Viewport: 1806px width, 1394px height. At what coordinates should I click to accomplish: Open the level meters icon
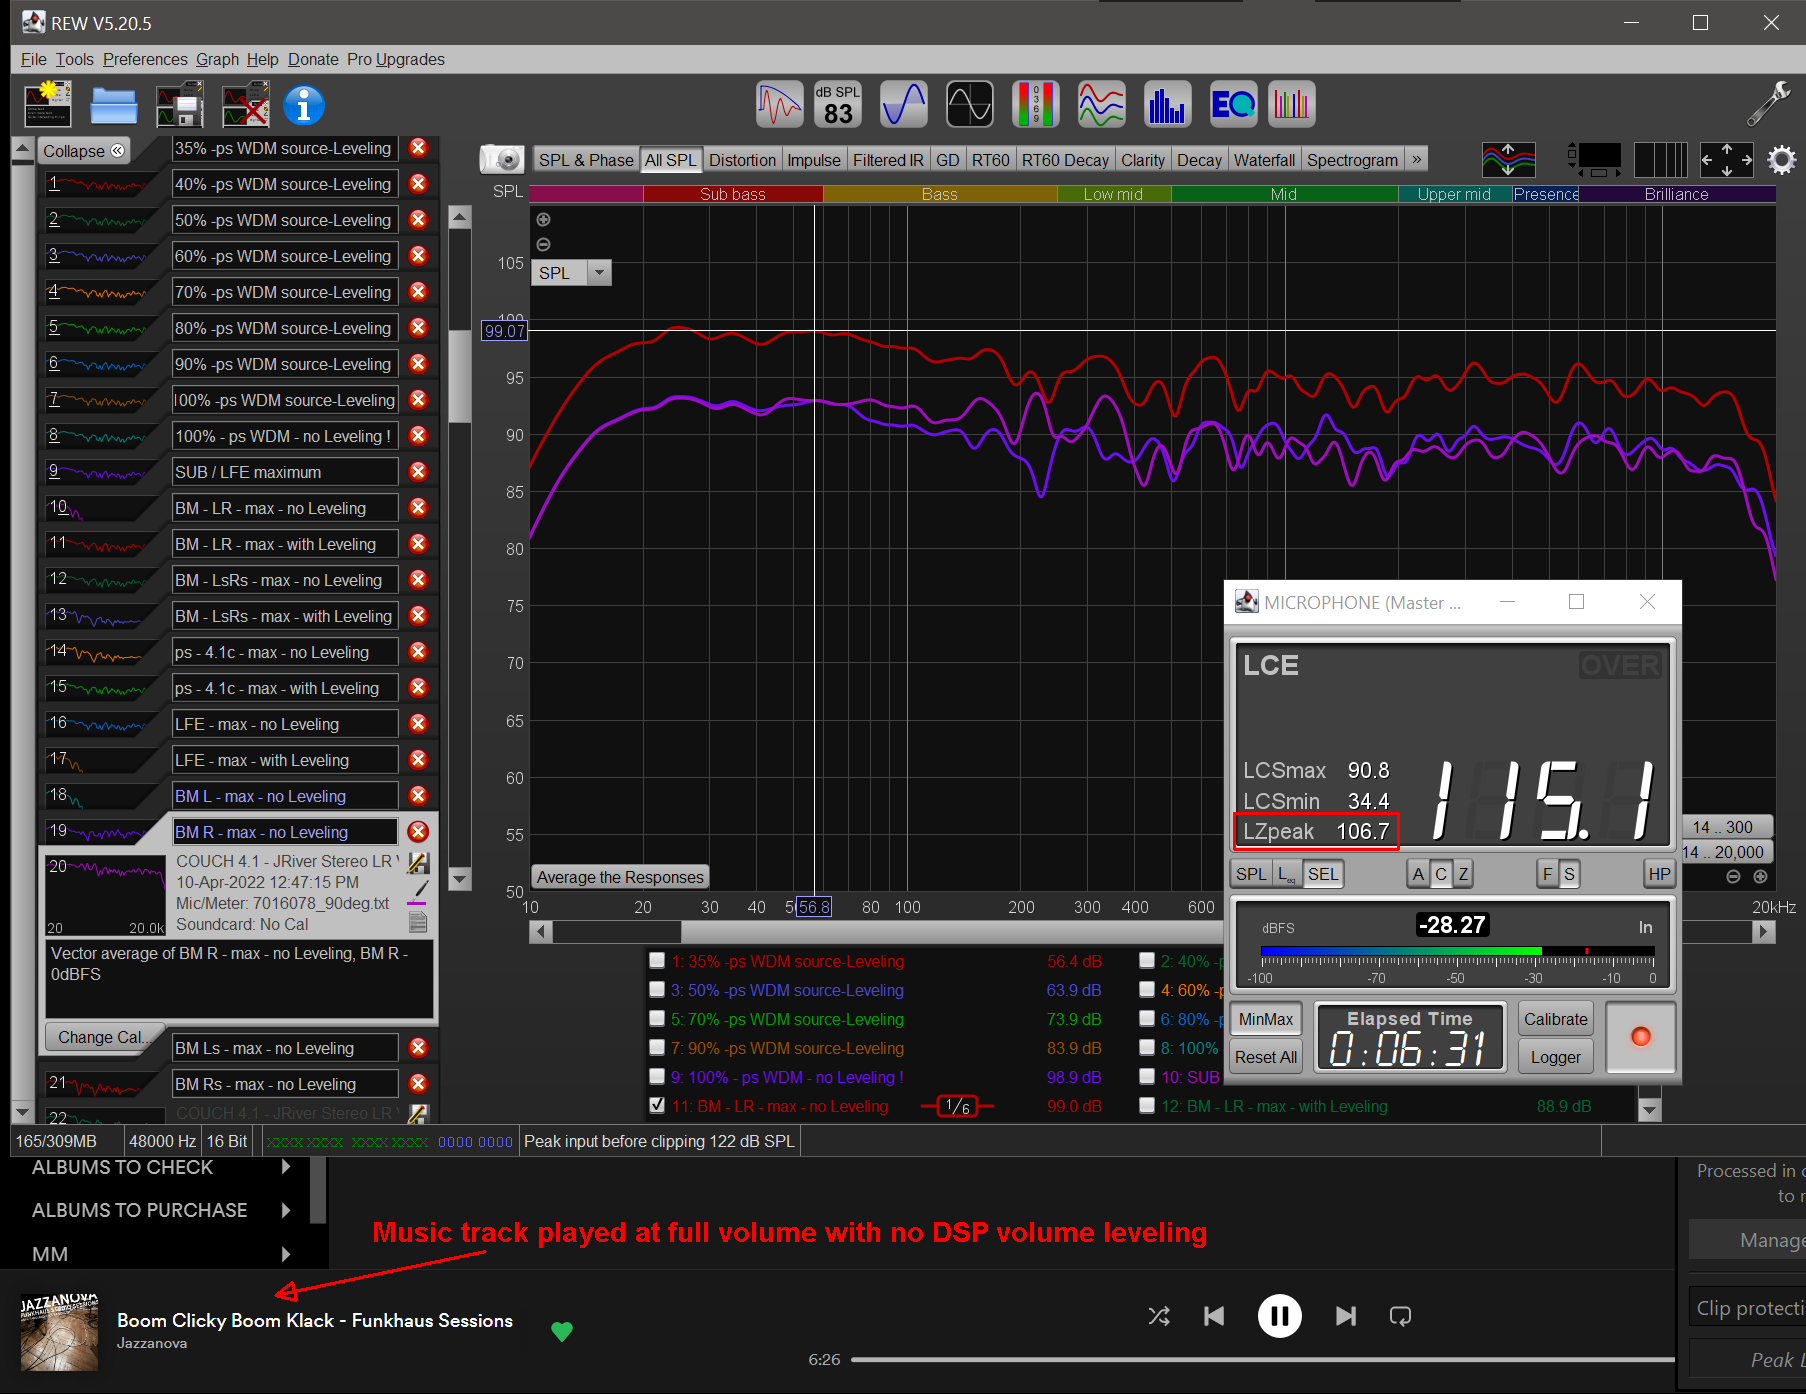pos(1036,104)
